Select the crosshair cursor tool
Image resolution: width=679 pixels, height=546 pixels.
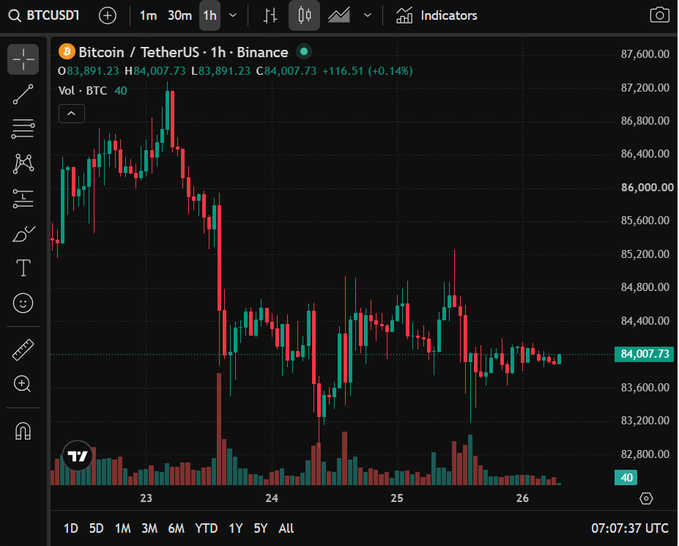tap(23, 59)
